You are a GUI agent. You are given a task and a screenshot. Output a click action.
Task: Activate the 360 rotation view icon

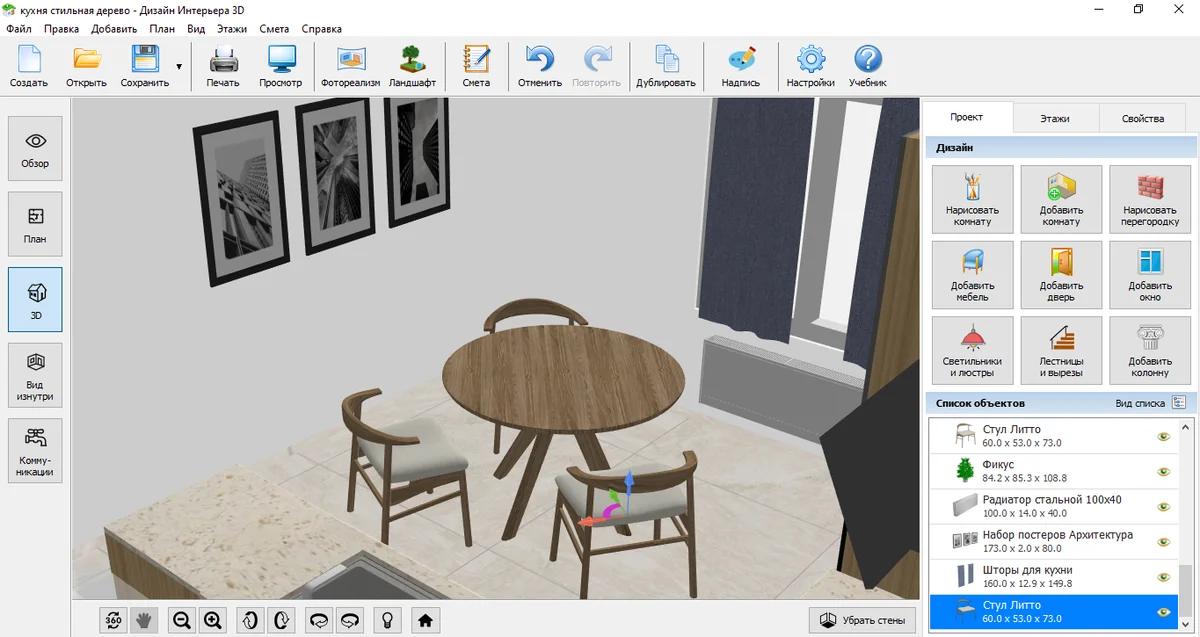pos(113,620)
